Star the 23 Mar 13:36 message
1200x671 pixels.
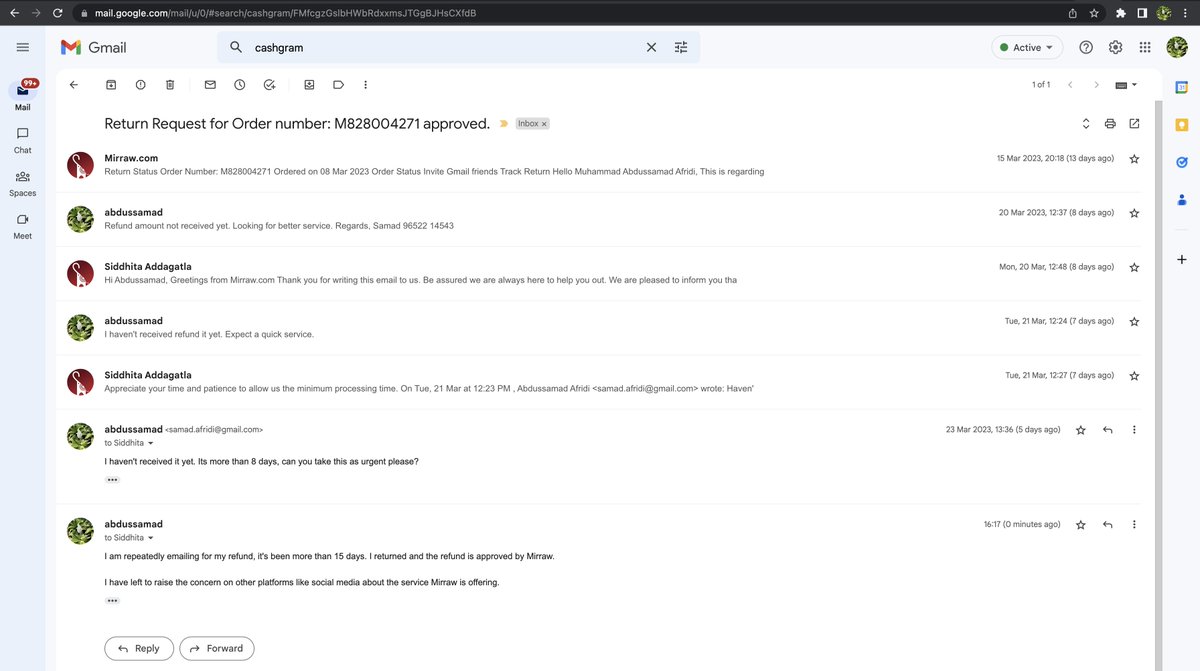(x=1081, y=430)
